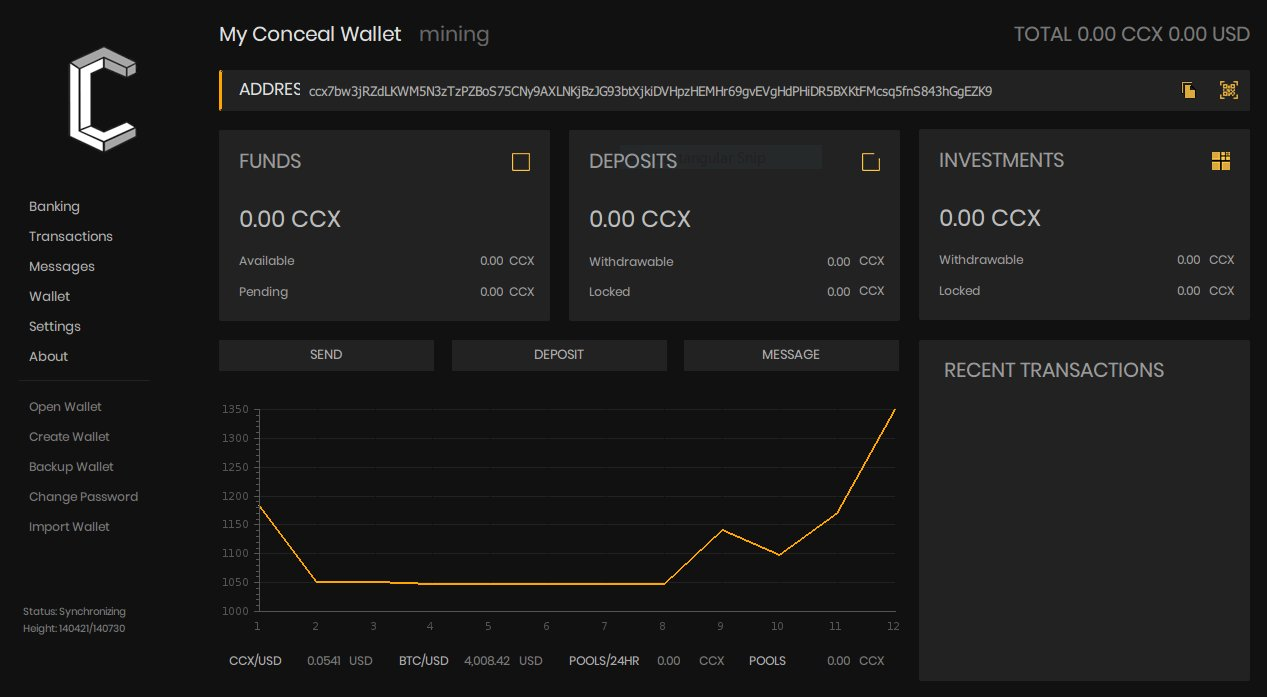
Task: Click the square icon in Deposits panel
Action: (x=870, y=162)
